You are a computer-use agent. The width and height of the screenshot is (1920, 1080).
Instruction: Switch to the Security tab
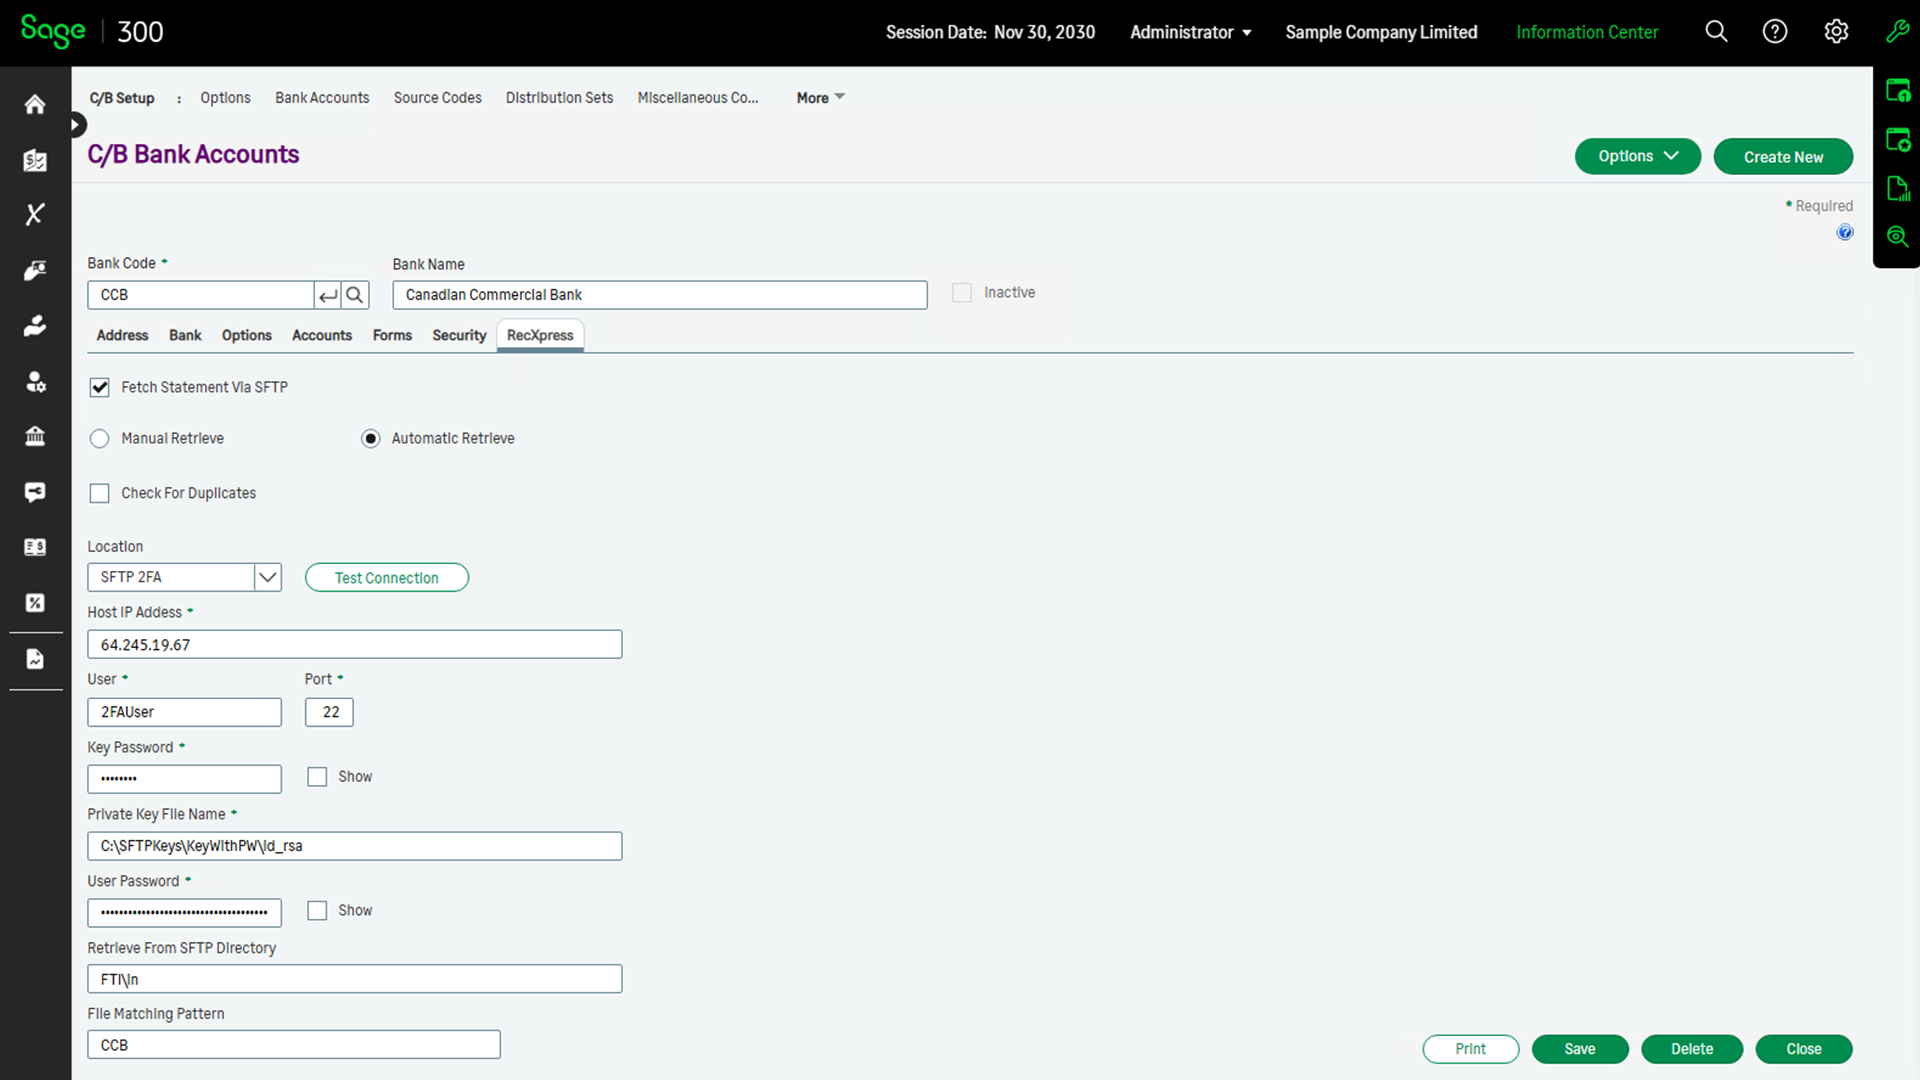click(459, 335)
